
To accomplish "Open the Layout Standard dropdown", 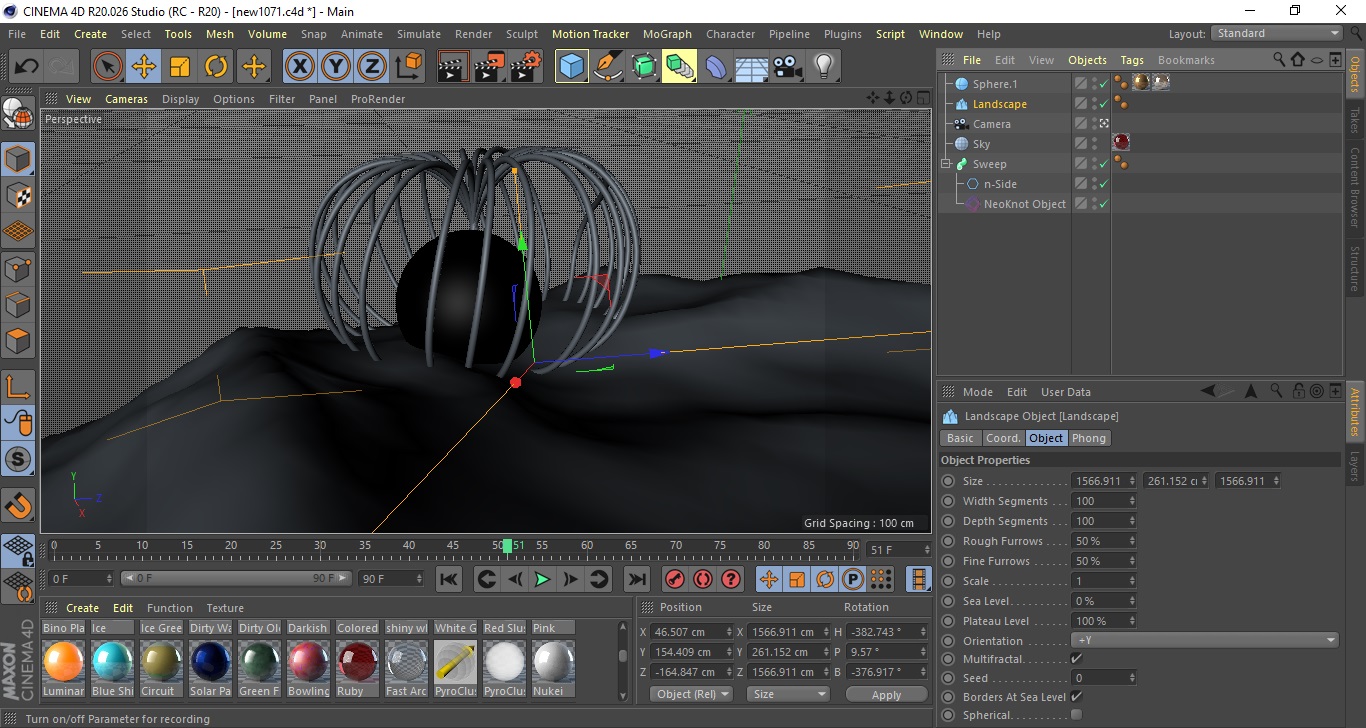I will click(1277, 33).
